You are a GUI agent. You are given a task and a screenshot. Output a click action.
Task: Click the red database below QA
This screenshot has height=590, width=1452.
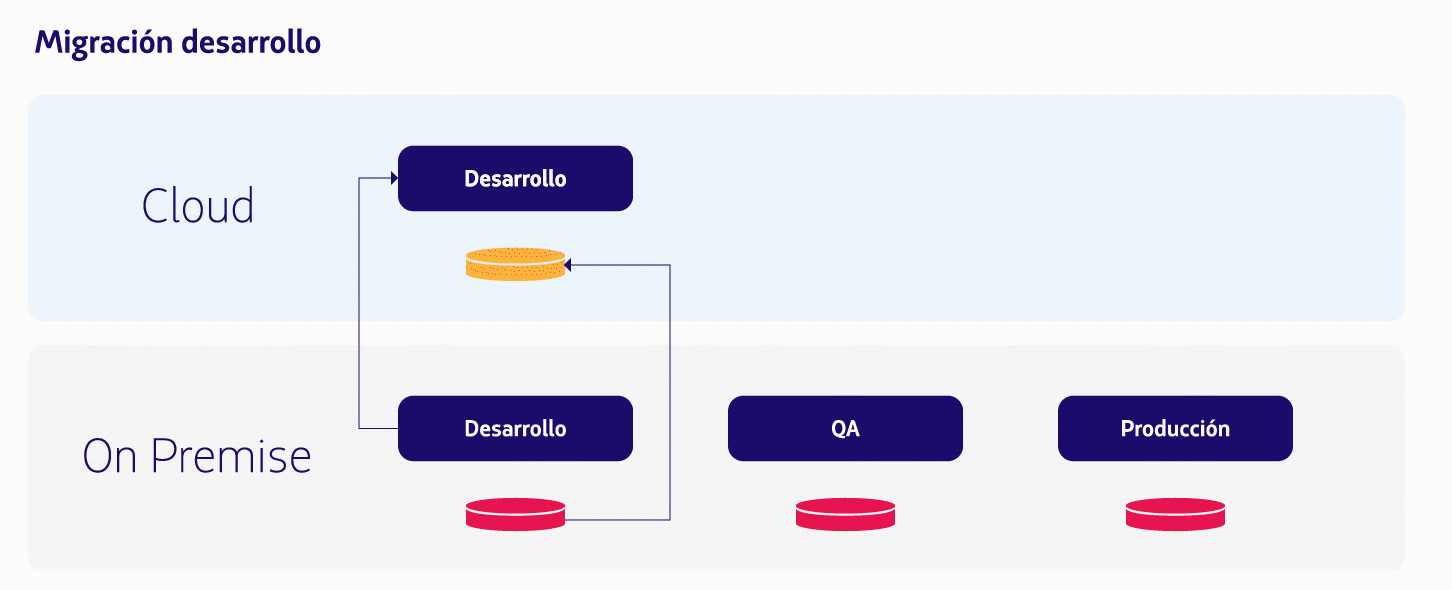(845, 514)
